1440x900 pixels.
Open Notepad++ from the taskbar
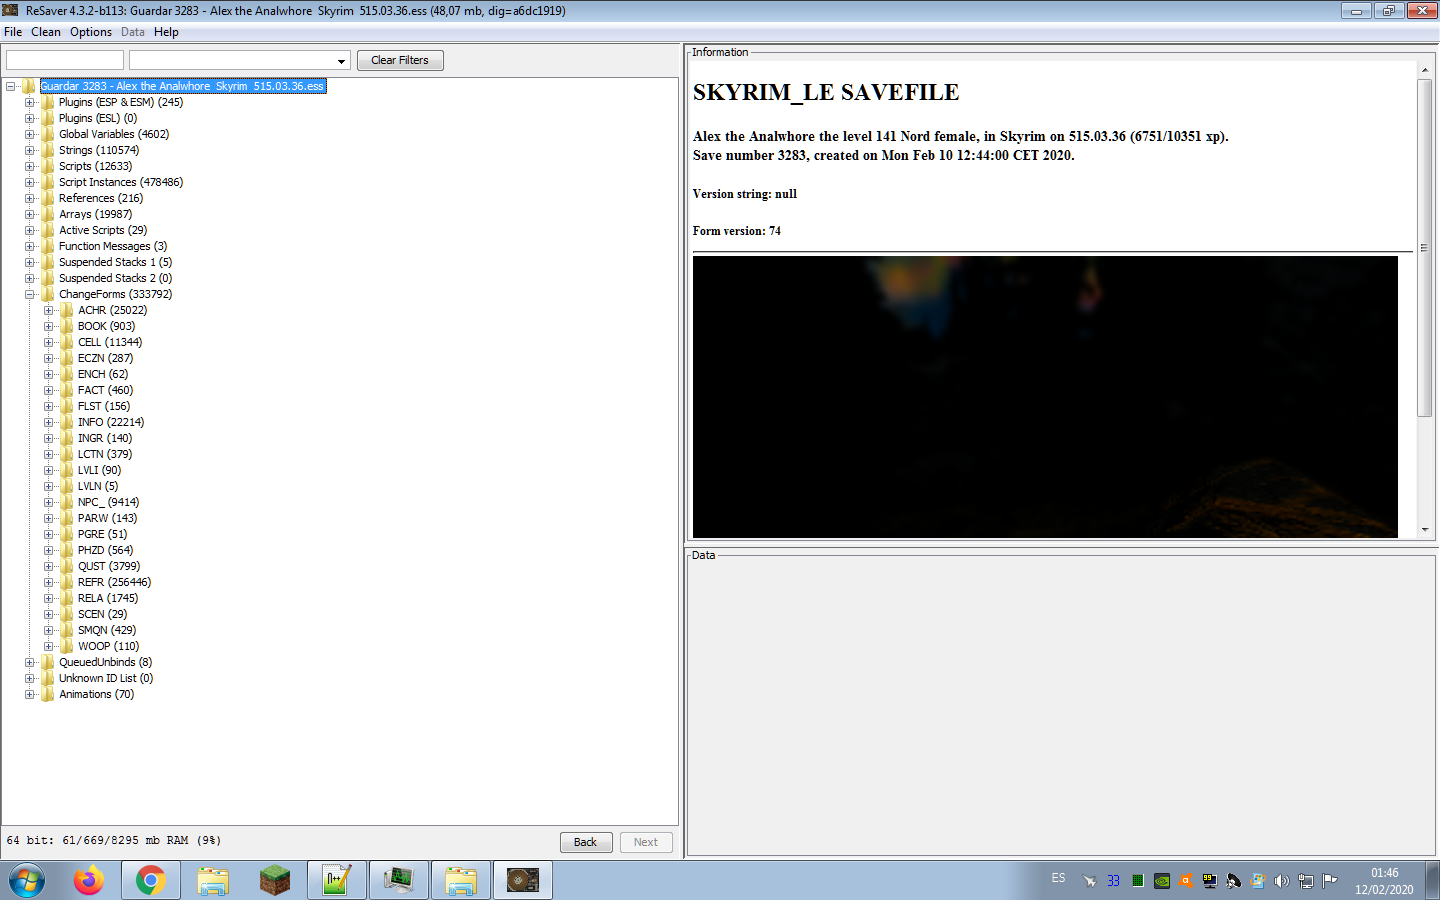(x=337, y=881)
